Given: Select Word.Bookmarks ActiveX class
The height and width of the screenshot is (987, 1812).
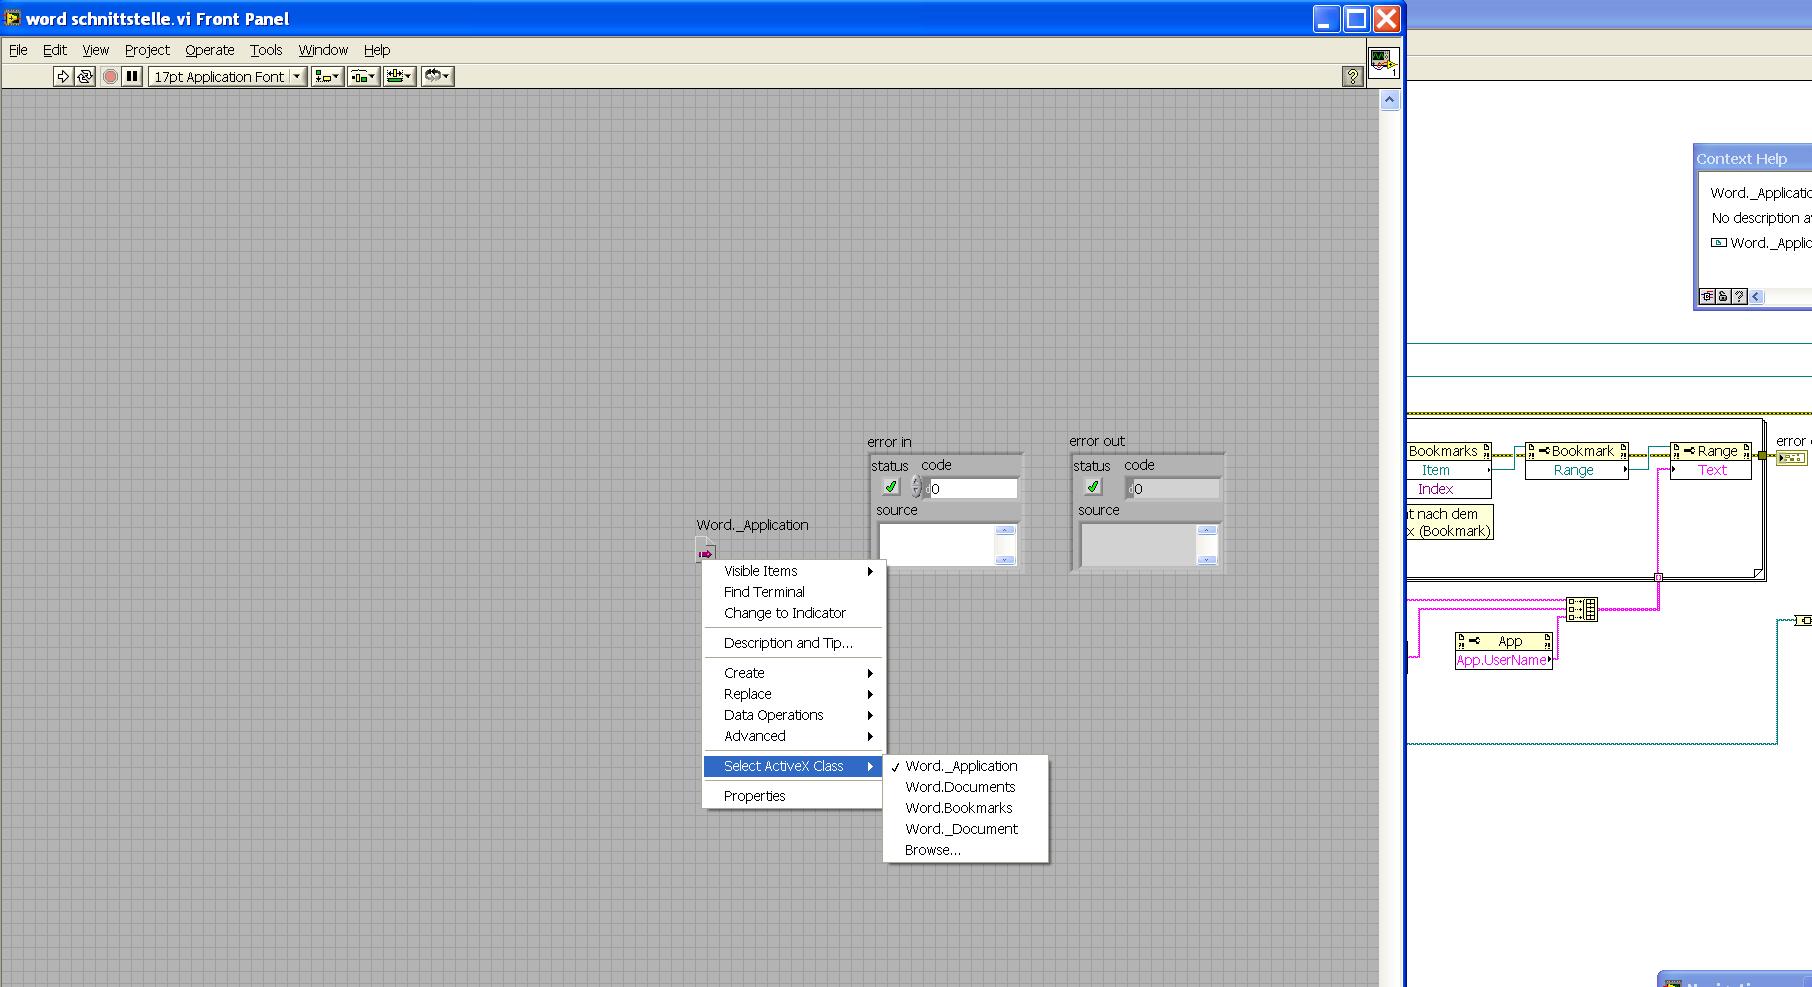Looking at the screenshot, I should (966, 808).
